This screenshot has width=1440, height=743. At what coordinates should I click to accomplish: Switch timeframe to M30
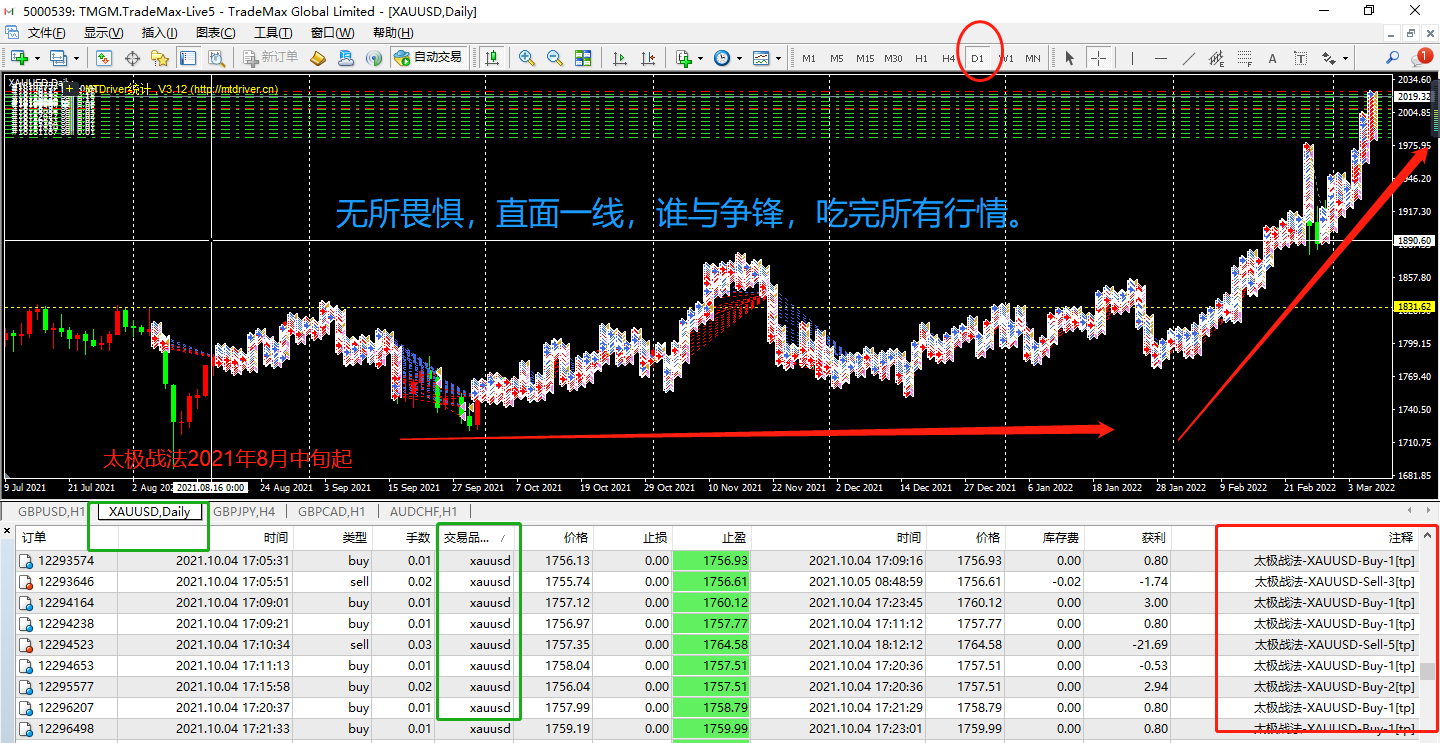coord(893,58)
